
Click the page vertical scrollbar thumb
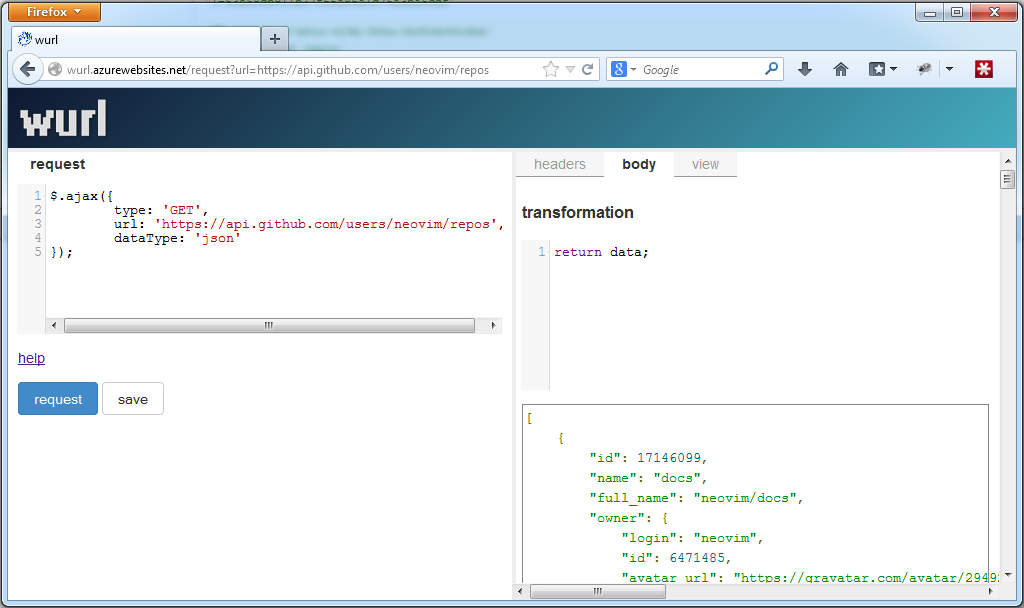1007,179
